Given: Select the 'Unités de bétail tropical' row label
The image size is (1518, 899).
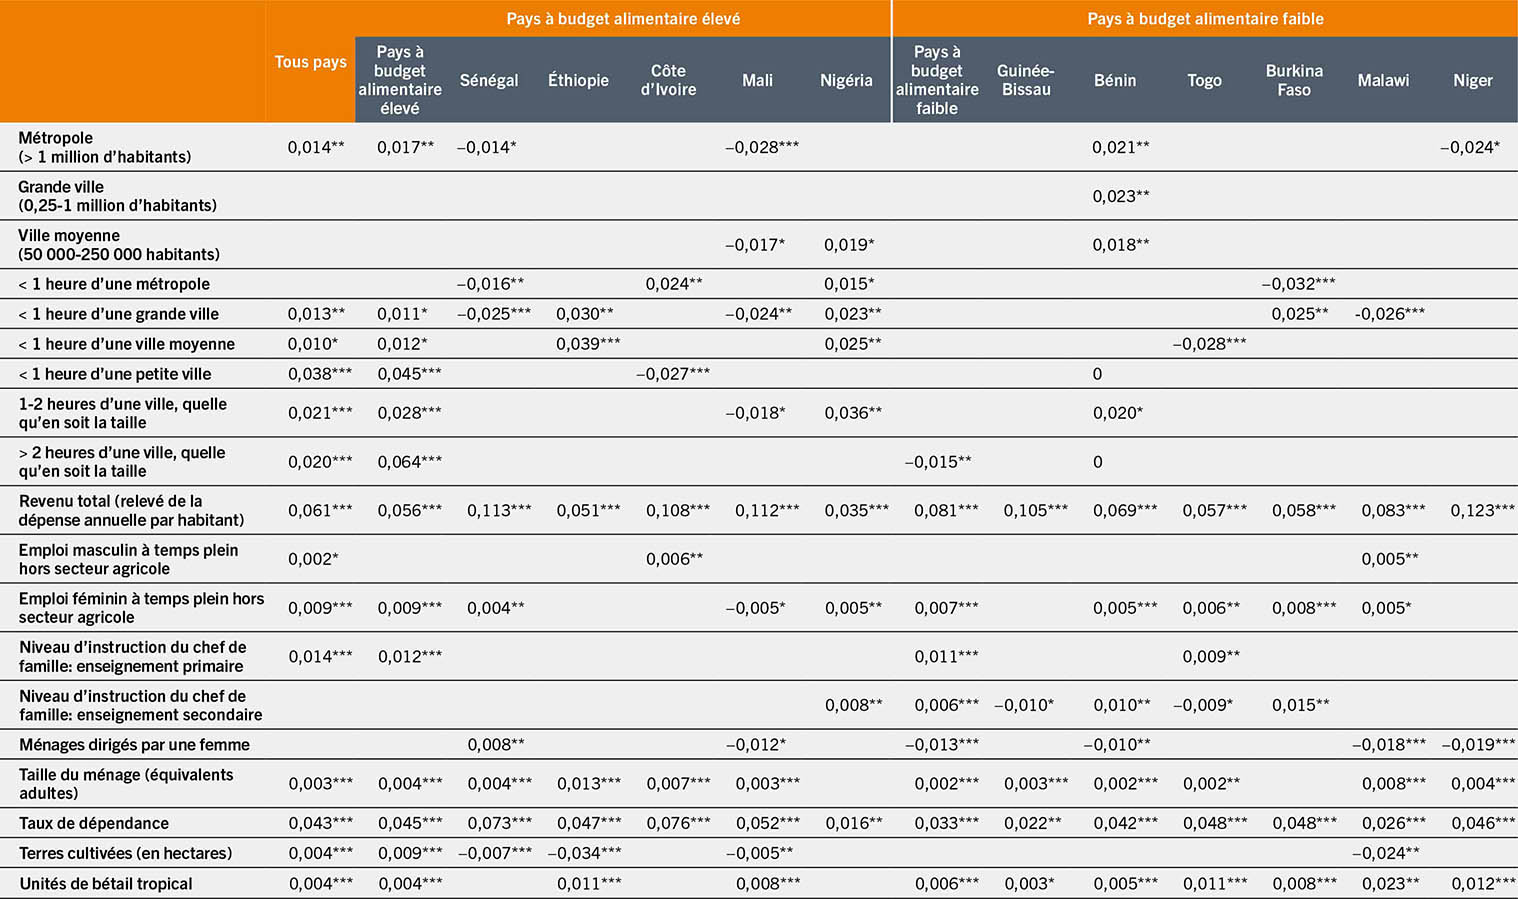Looking at the screenshot, I should point(105,883).
